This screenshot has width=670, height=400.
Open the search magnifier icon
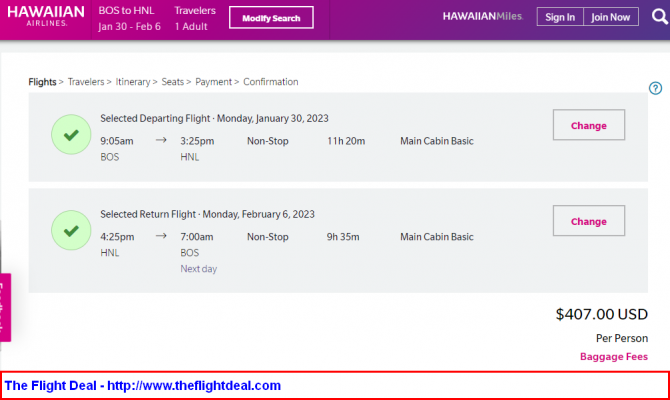click(660, 17)
